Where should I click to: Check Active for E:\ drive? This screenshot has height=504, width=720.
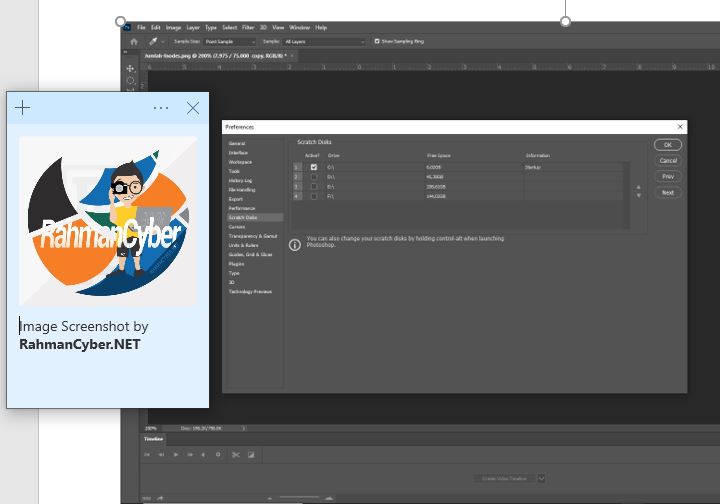[314, 186]
